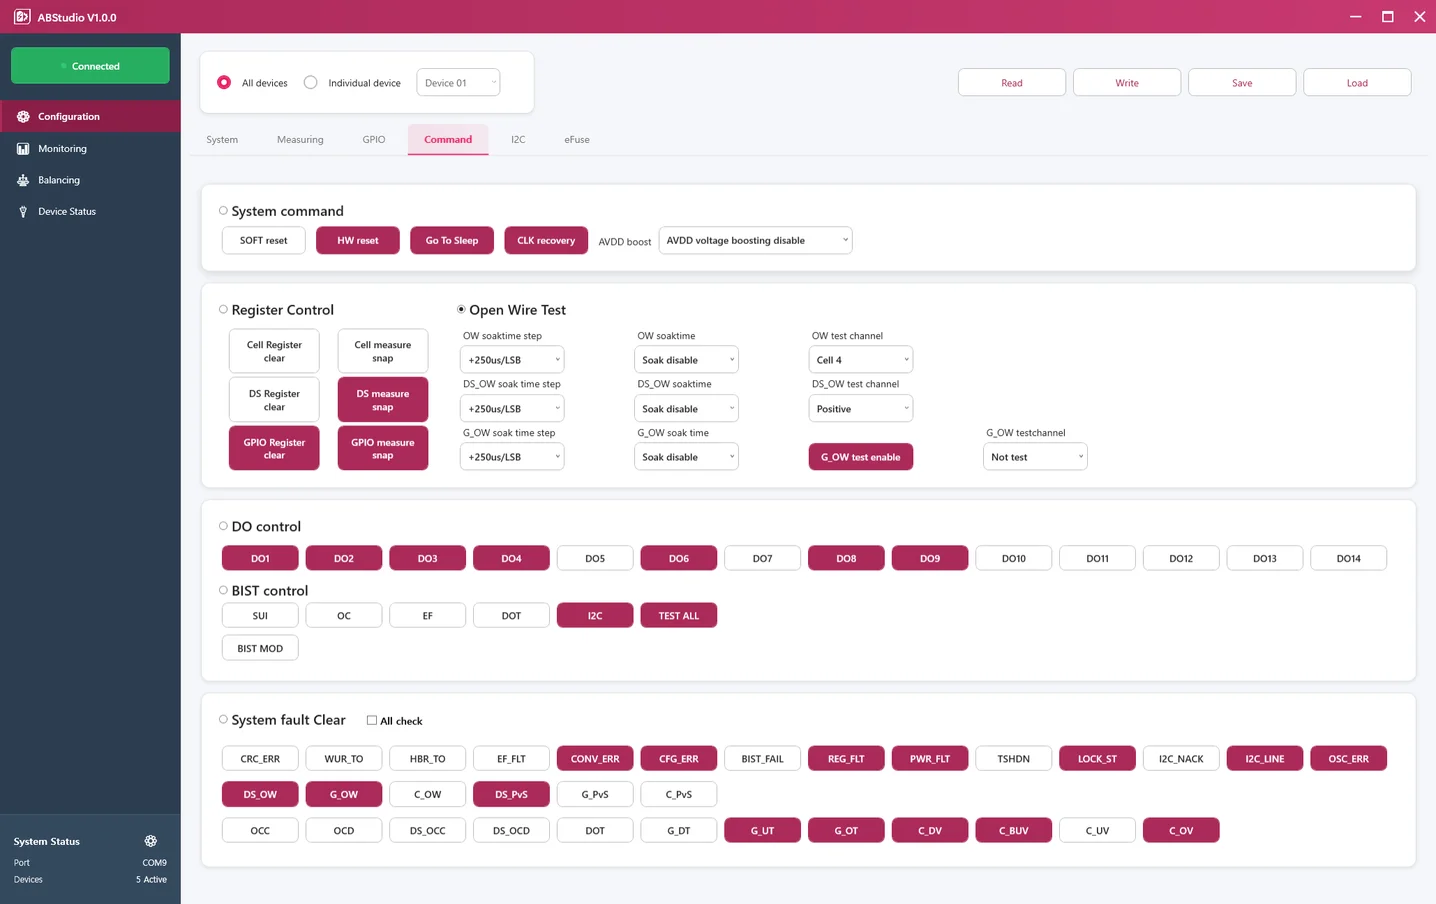Click the Balancing scale icon

(23, 180)
